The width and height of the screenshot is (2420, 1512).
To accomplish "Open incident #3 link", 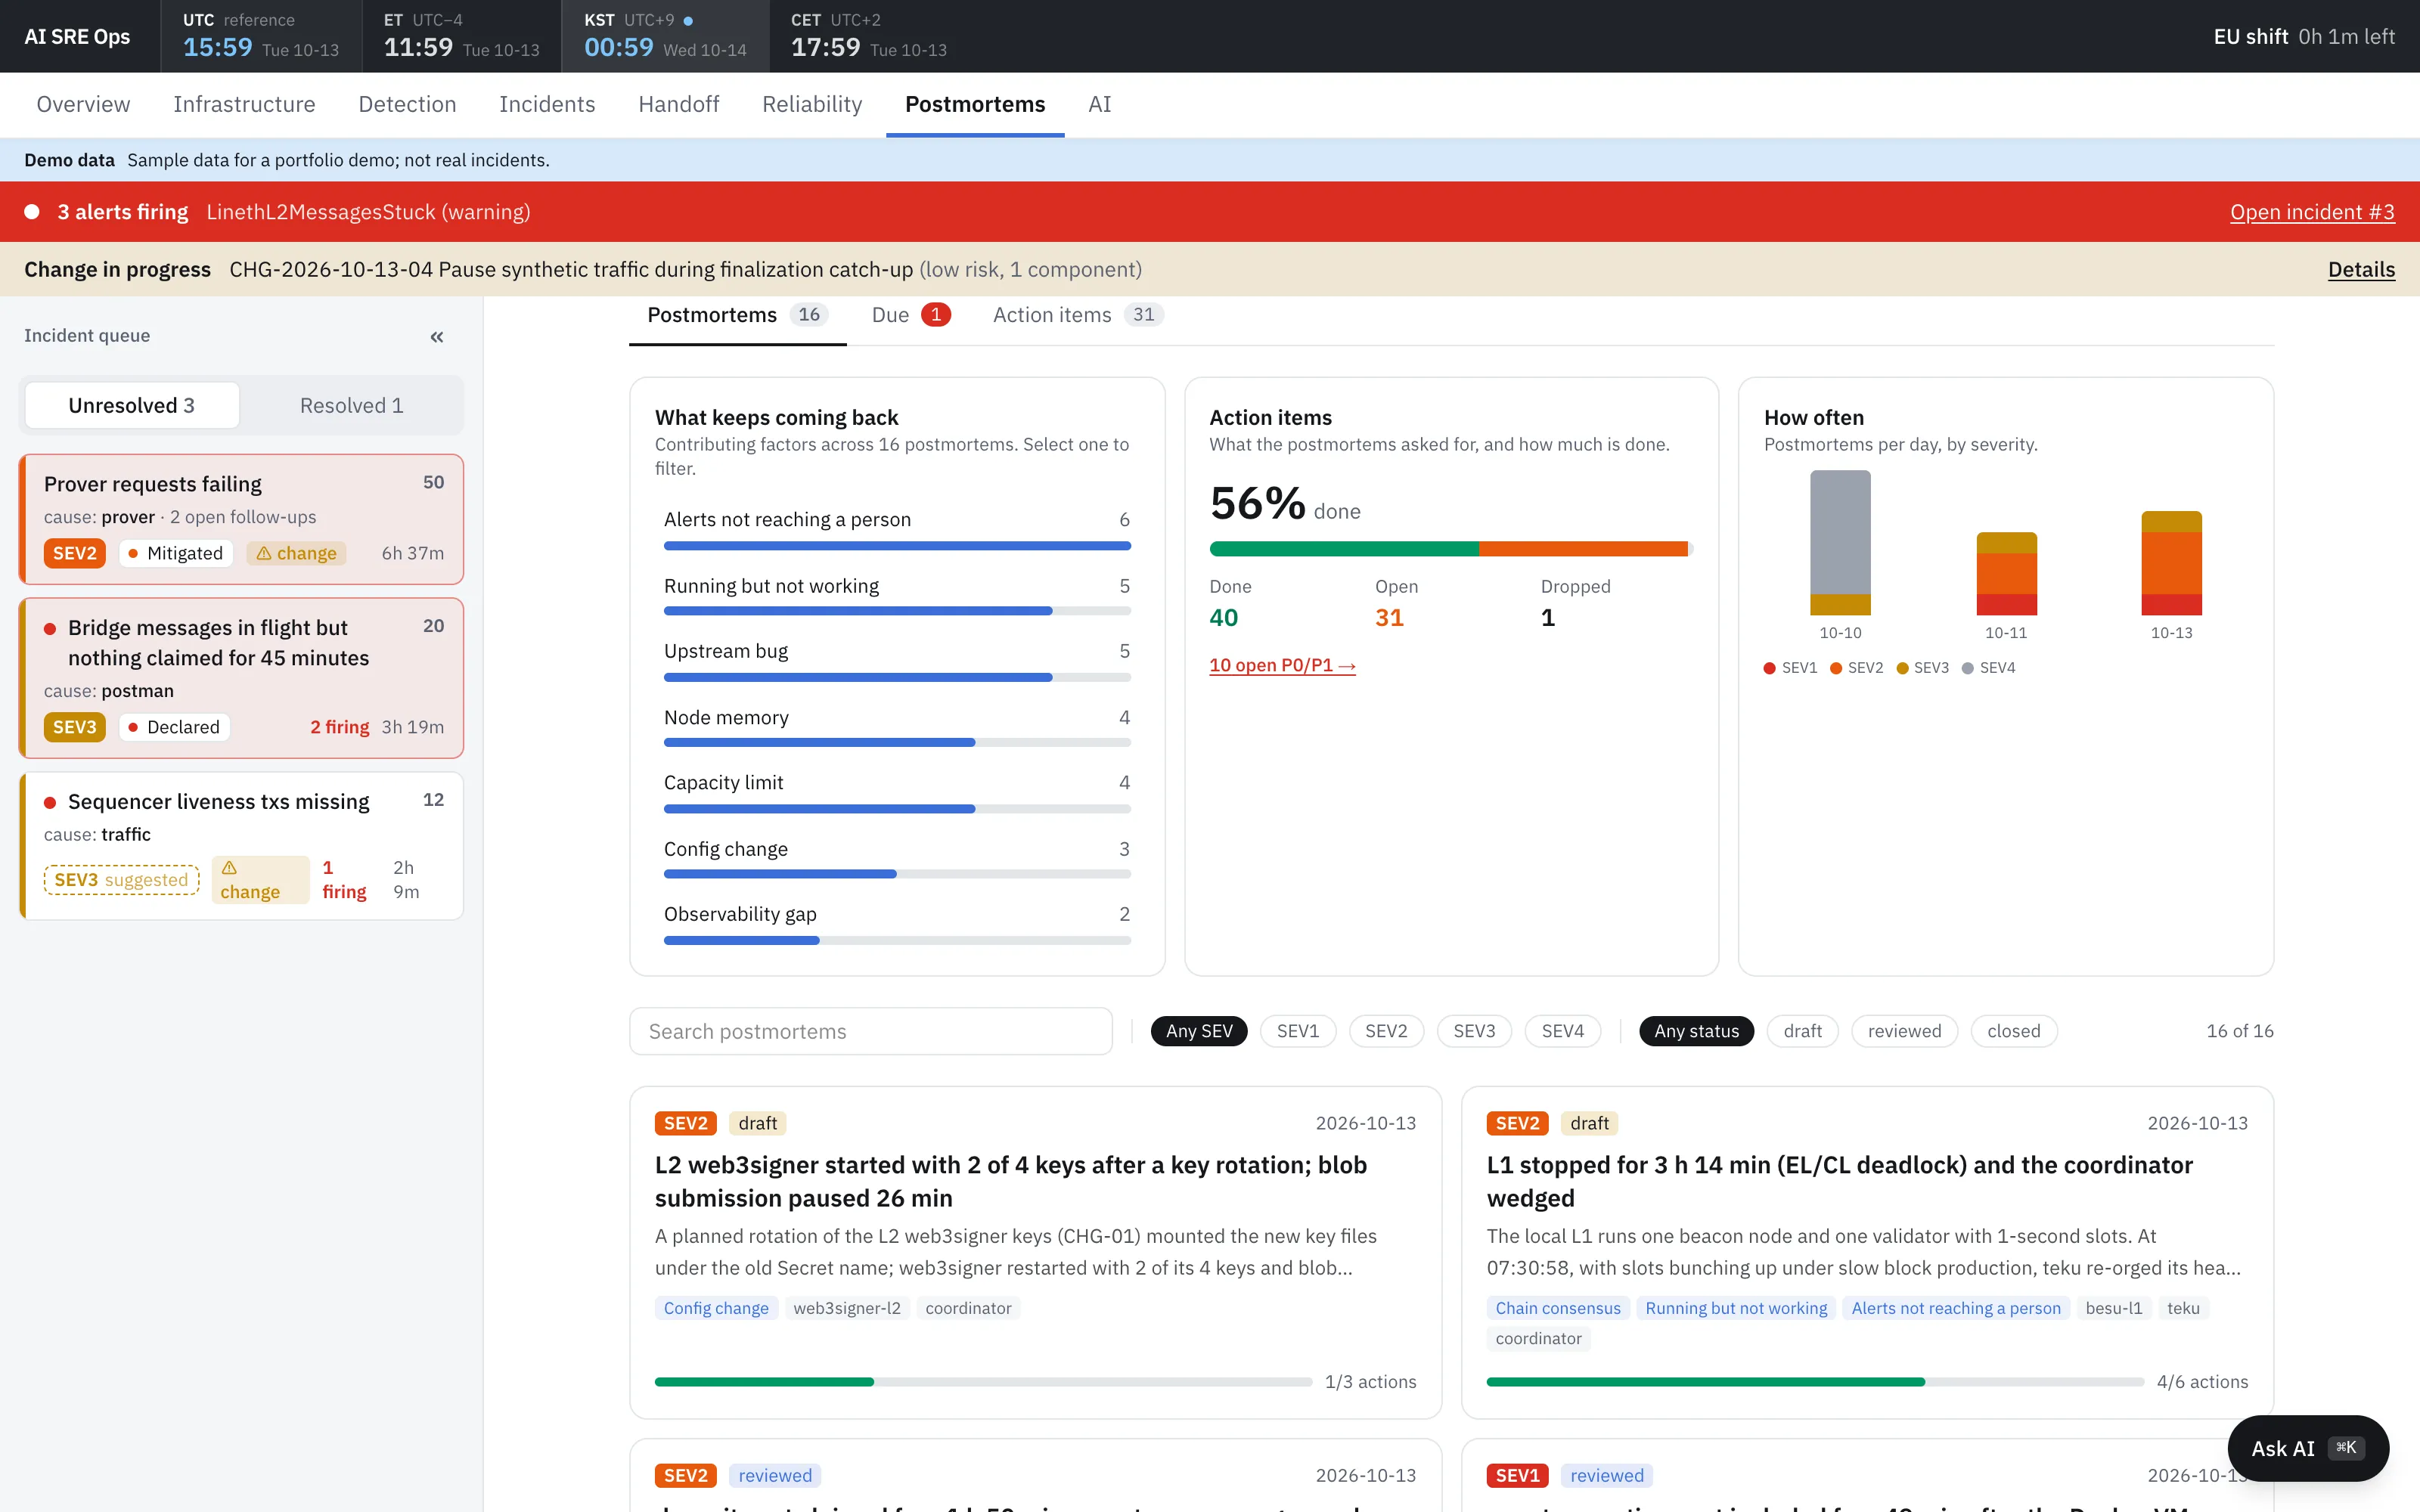I will point(2312,212).
